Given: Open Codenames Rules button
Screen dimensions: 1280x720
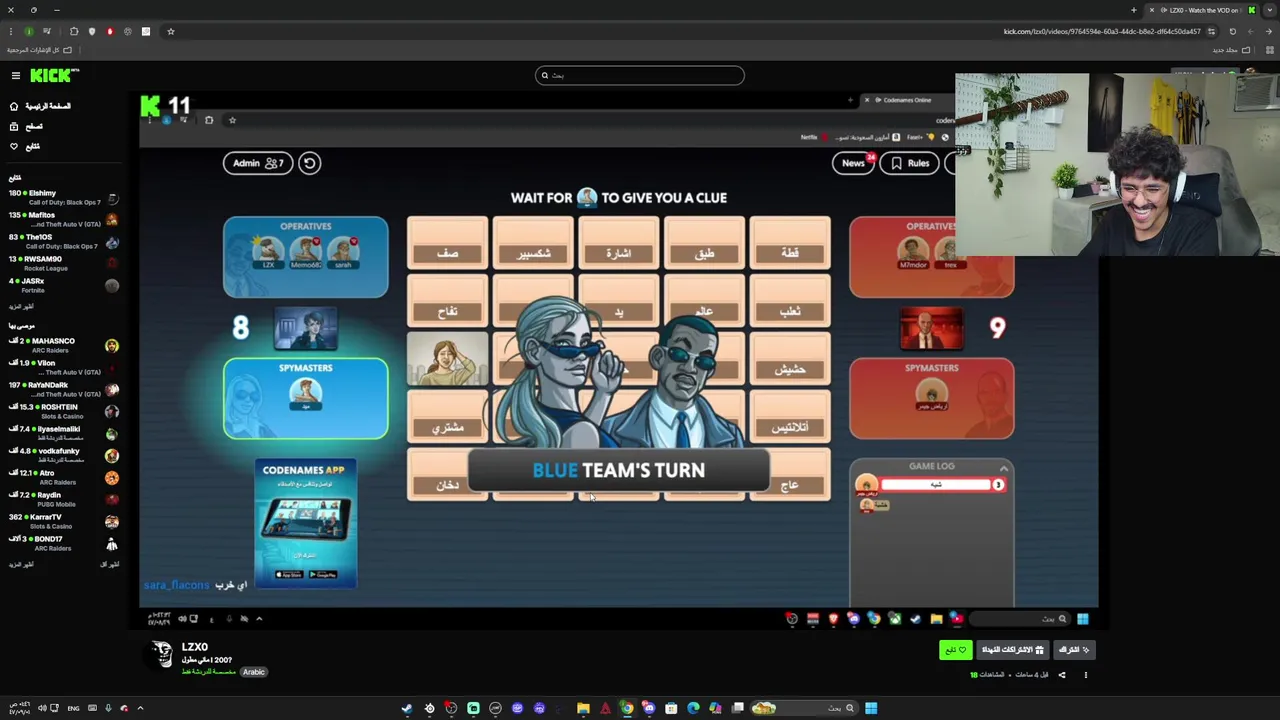Looking at the screenshot, I should [x=910, y=163].
